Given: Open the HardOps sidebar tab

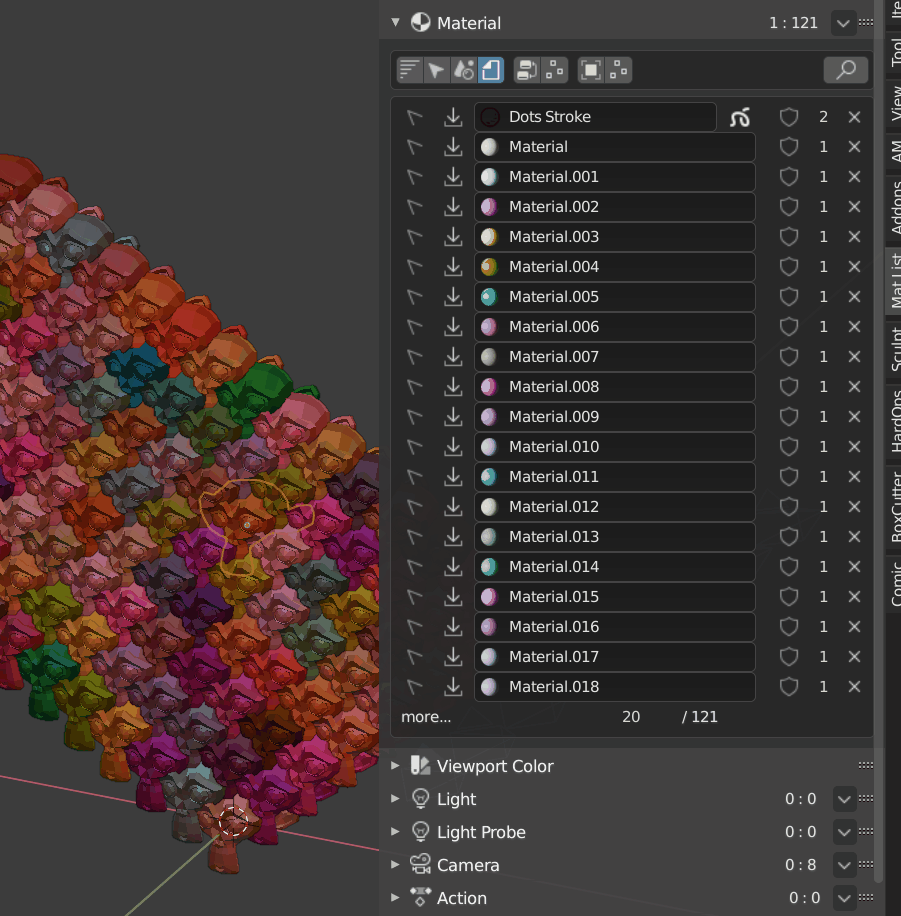Looking at the screenshot, I should [x=895, y=421].
